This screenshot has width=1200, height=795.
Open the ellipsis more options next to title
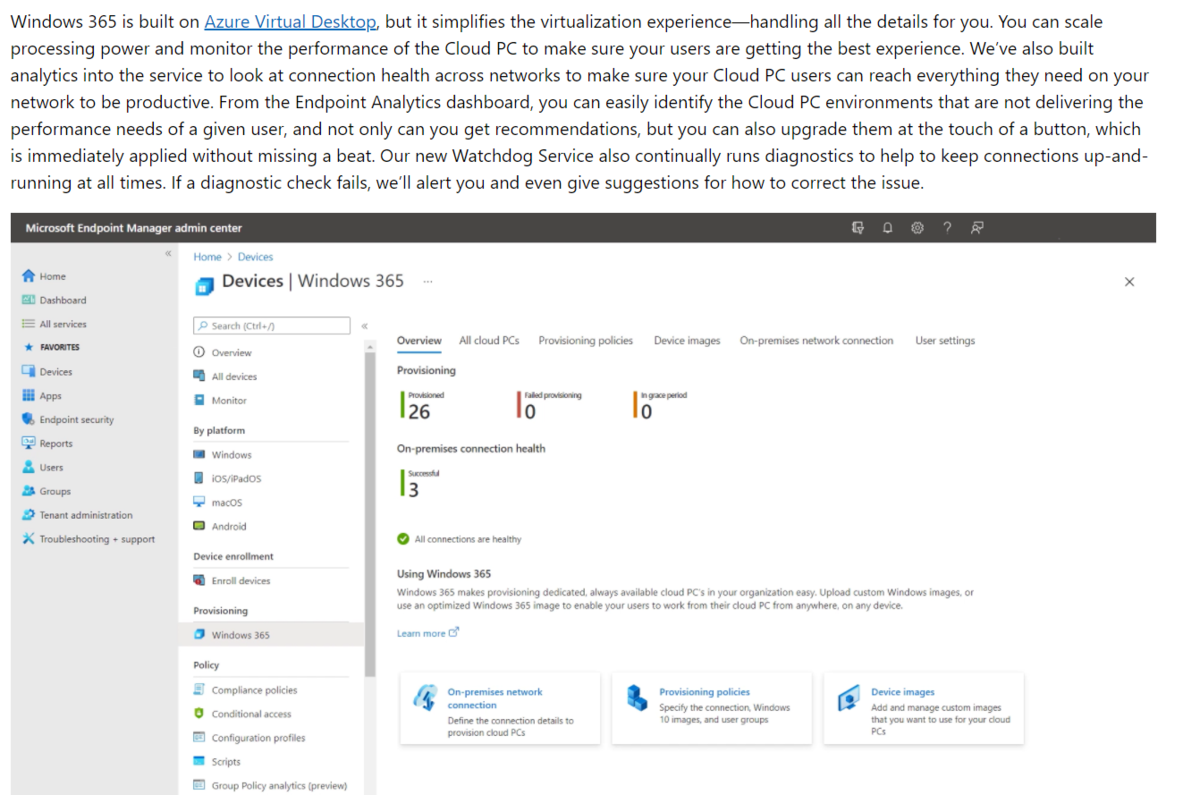click(x=428, y=282)
